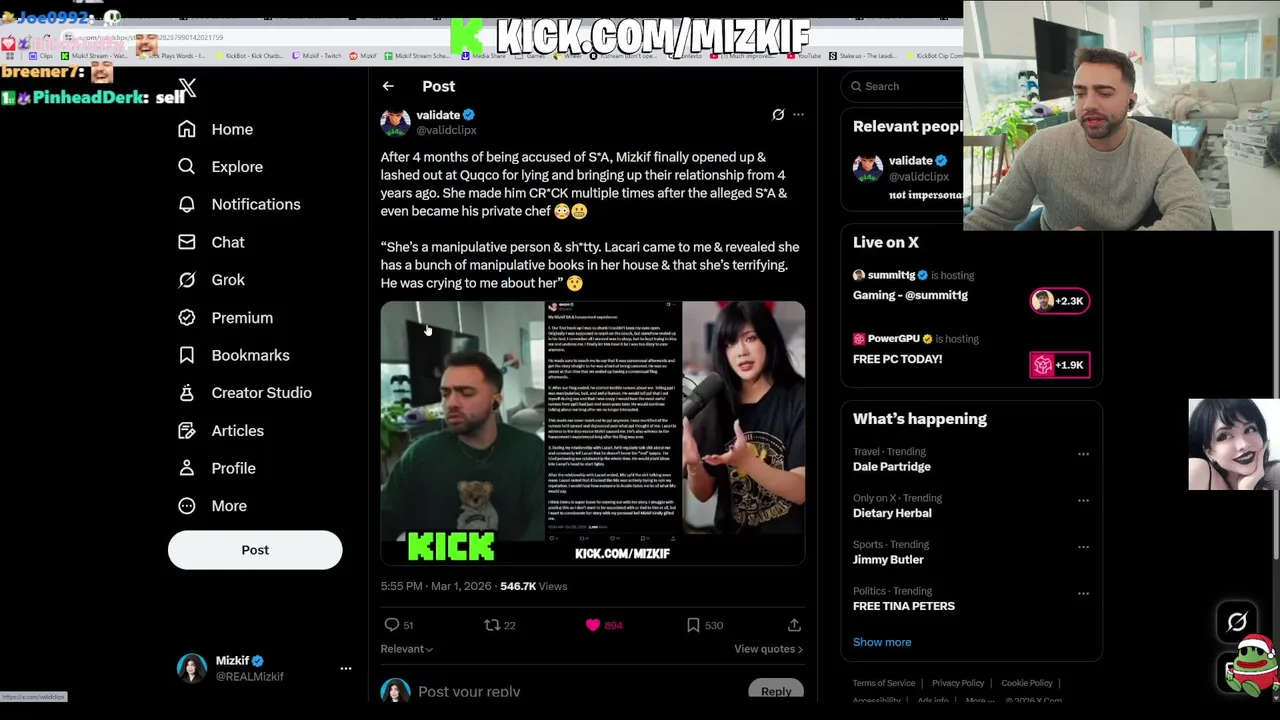The width and height of the screenshot is (1280, 720).
Task: Open Dale Partridge trending topic
Action: (892, 467)
